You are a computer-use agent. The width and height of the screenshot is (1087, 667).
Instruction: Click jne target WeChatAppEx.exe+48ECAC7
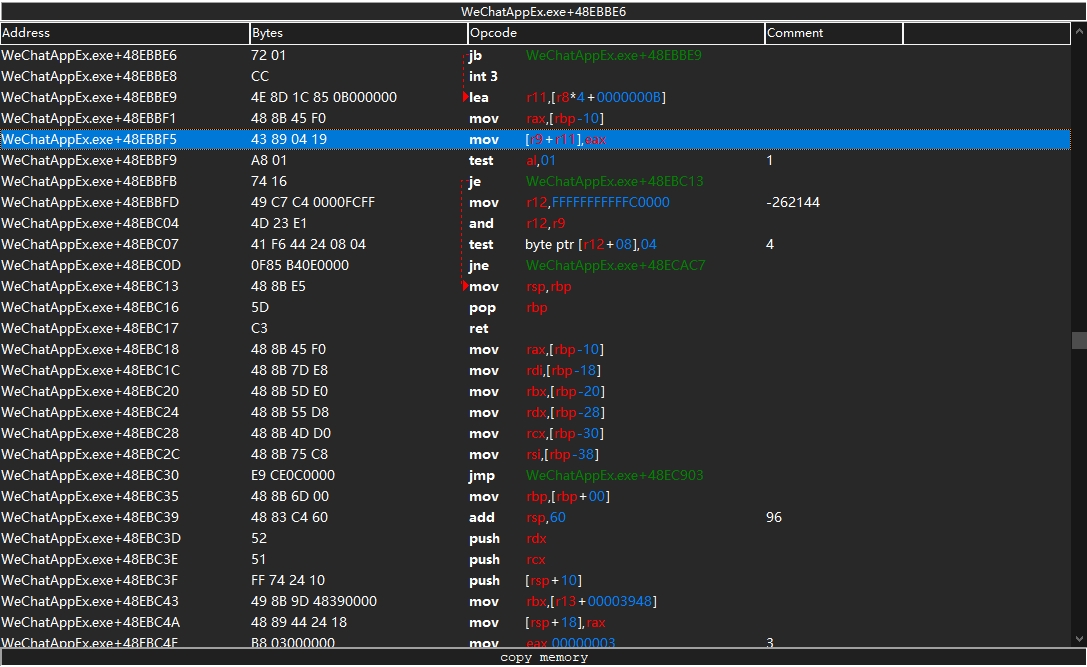[614, 266]
